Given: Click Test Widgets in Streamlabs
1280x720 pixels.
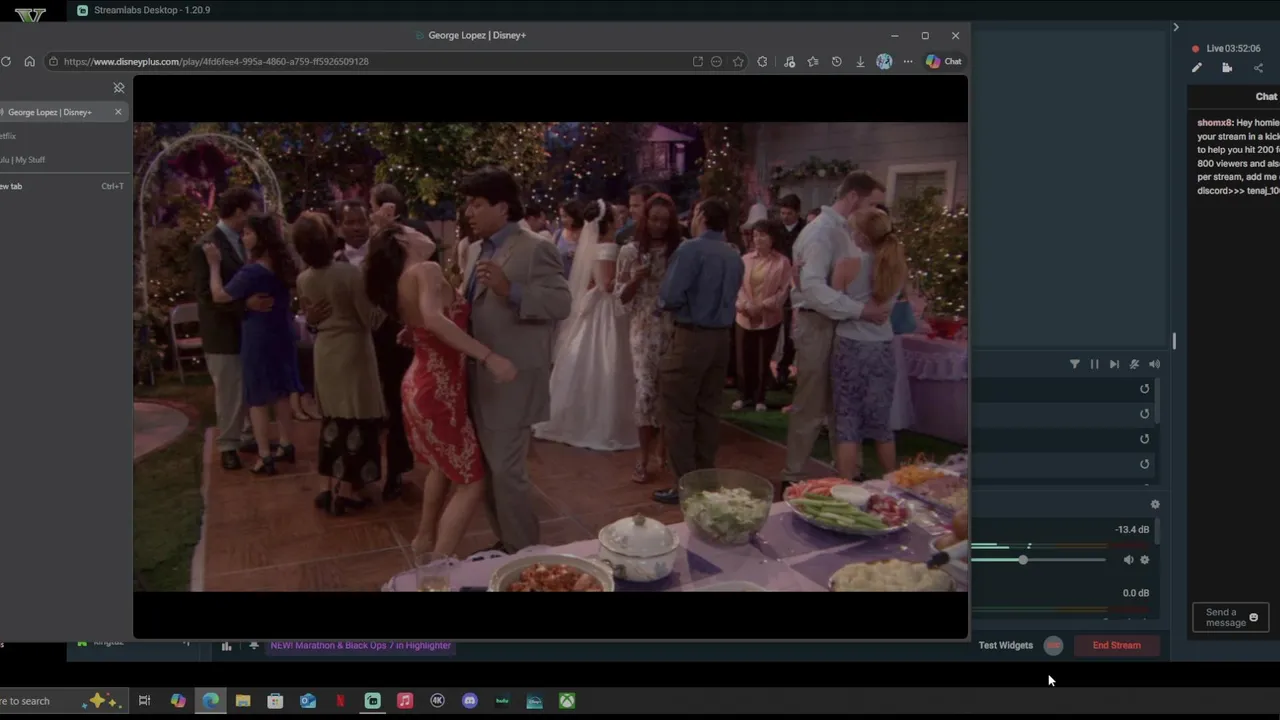Looking at the screenshot, I should click(x=1005, y=645).
